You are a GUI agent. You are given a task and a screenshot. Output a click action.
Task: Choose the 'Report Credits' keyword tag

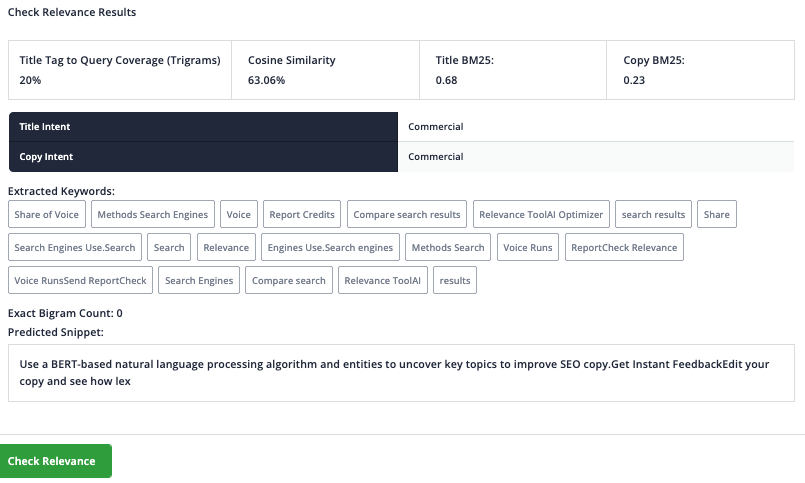[302, 214]
